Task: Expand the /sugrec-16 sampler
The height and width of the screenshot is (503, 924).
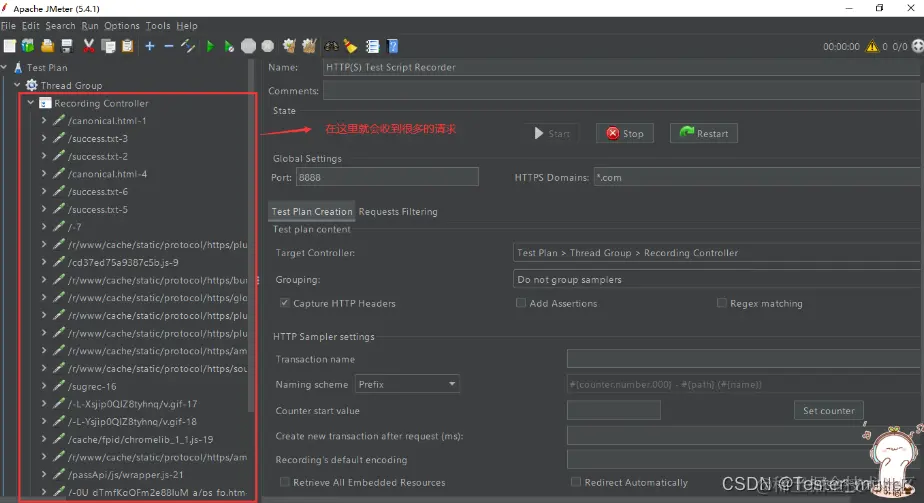Action: (44, 386)
